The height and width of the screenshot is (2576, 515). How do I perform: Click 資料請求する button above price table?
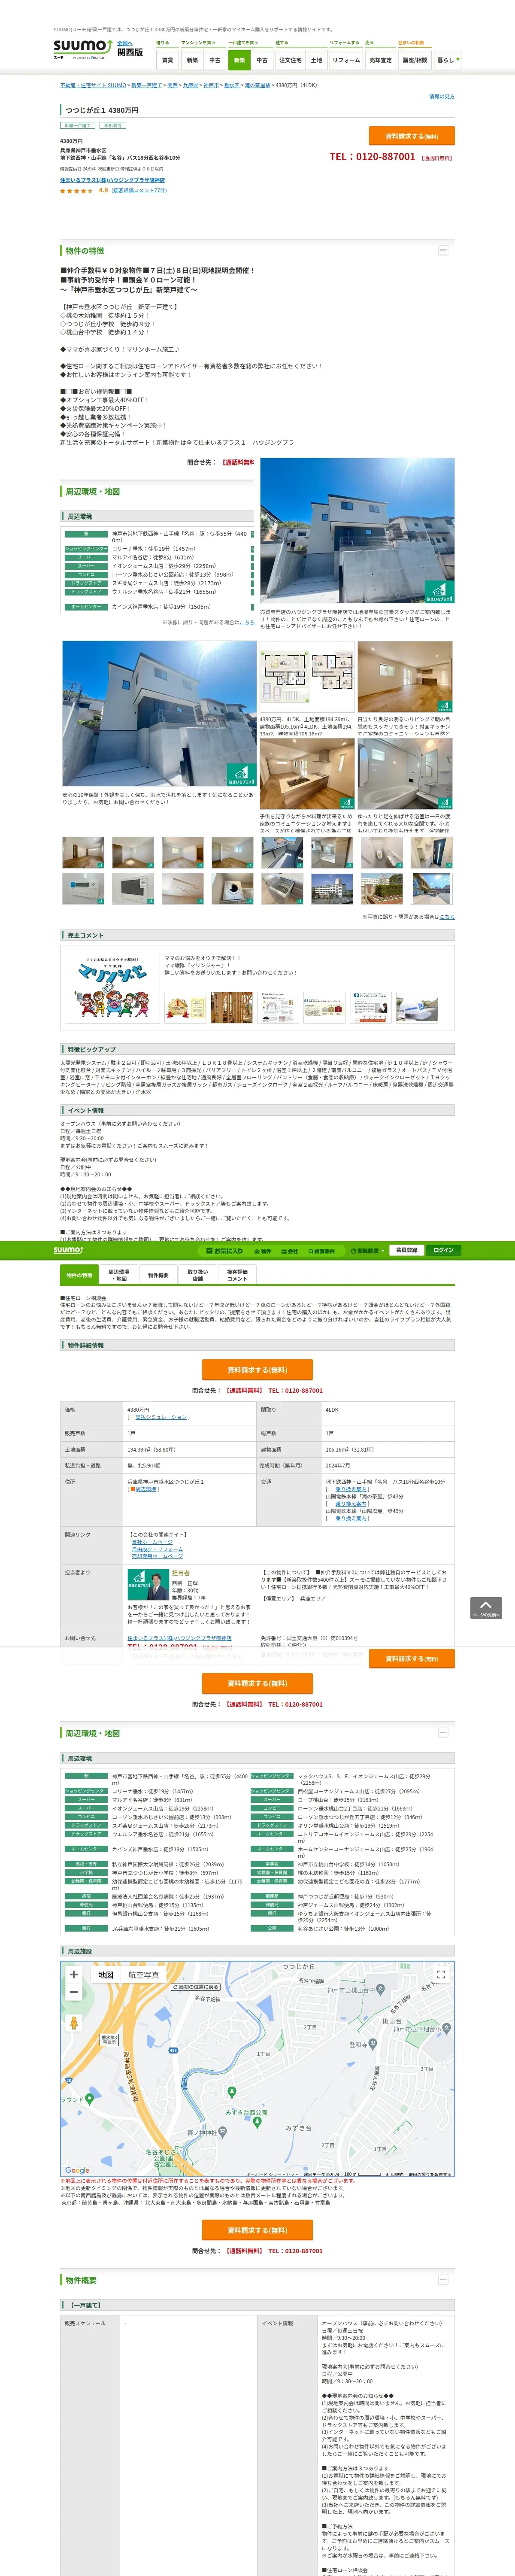pyautogui.click(x=257, y=1370)
